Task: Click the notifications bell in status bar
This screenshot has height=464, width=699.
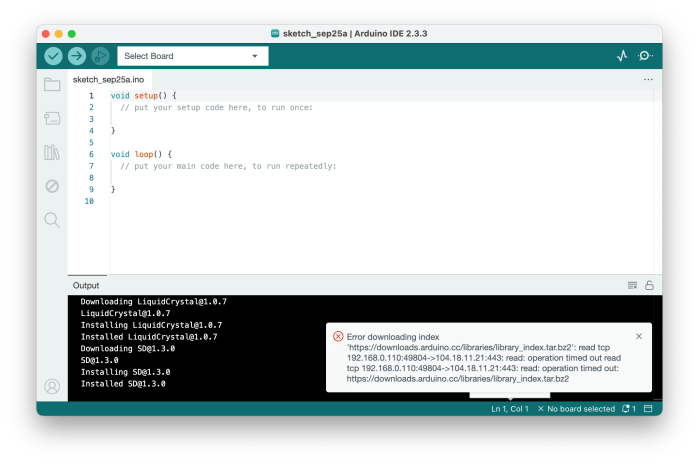Action: point(628,409)
